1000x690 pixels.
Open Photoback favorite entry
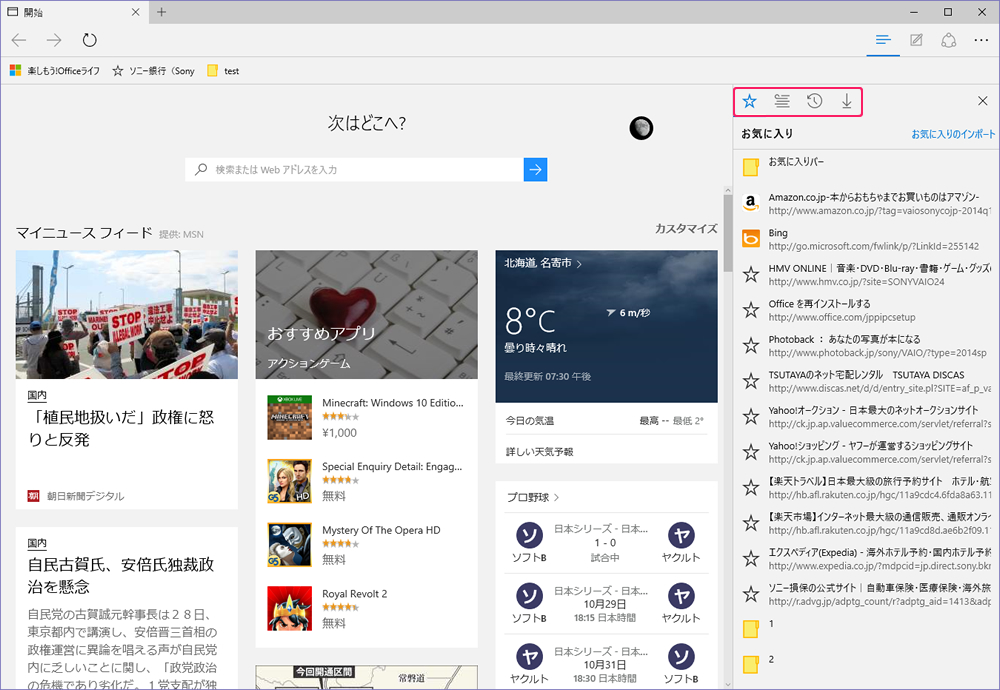click(x=866, y=346)
